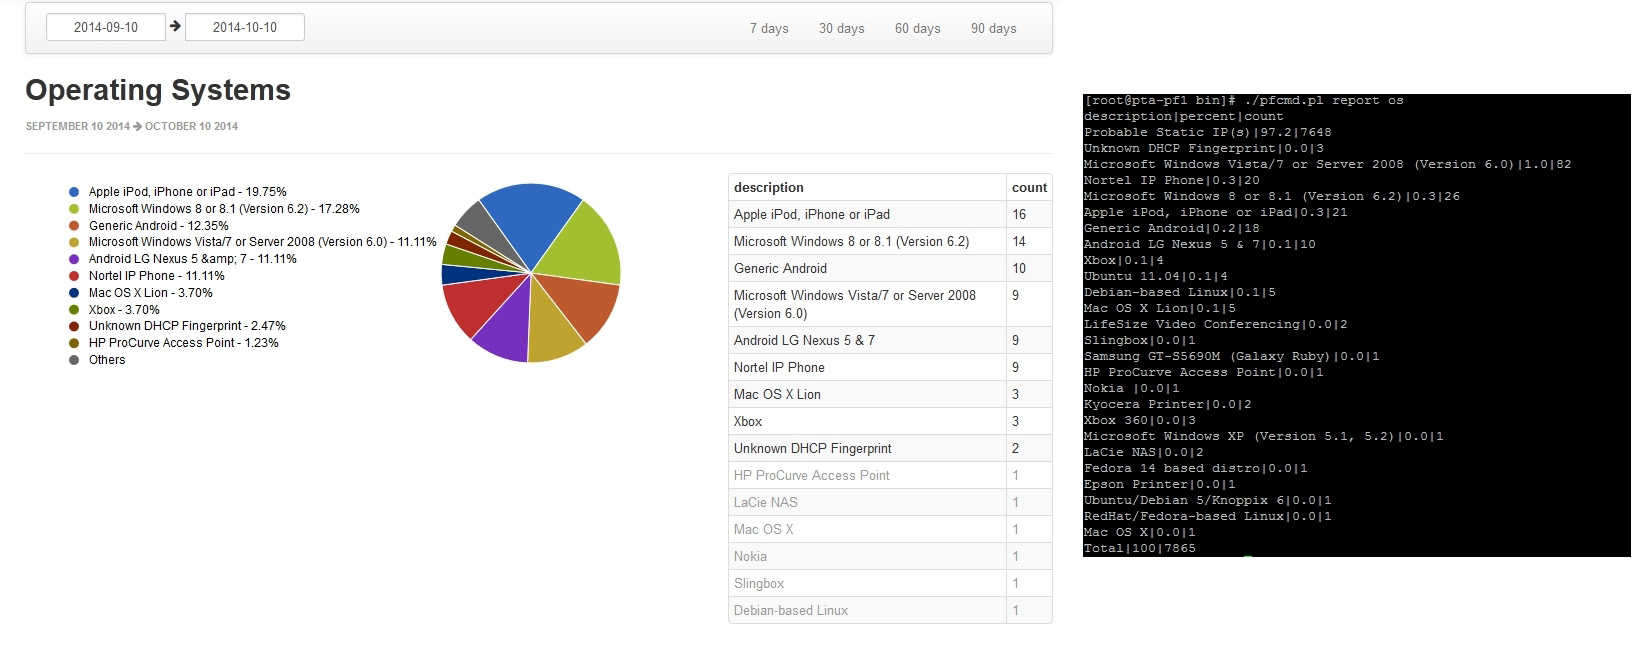Click the description column header
Viewport: 1645px width, 649px height.
click(769, 187)
